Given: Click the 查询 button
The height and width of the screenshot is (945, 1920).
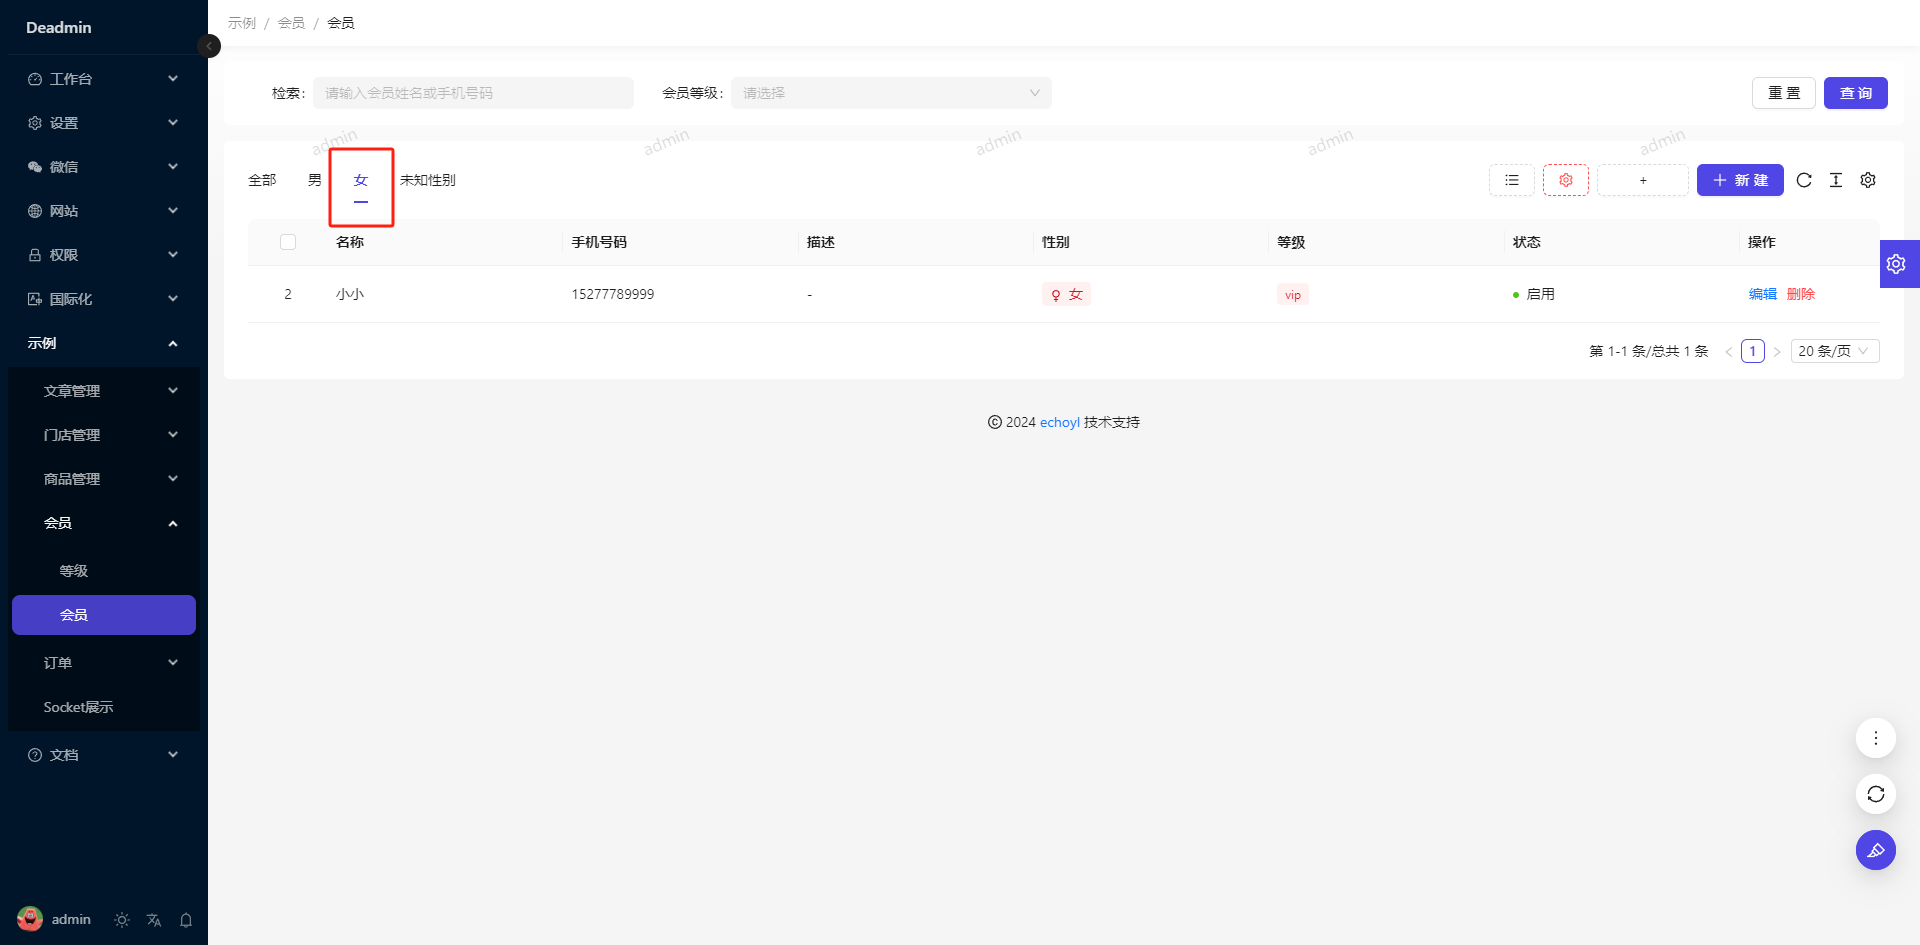Looking at the screenshot, I should 1855,93.
